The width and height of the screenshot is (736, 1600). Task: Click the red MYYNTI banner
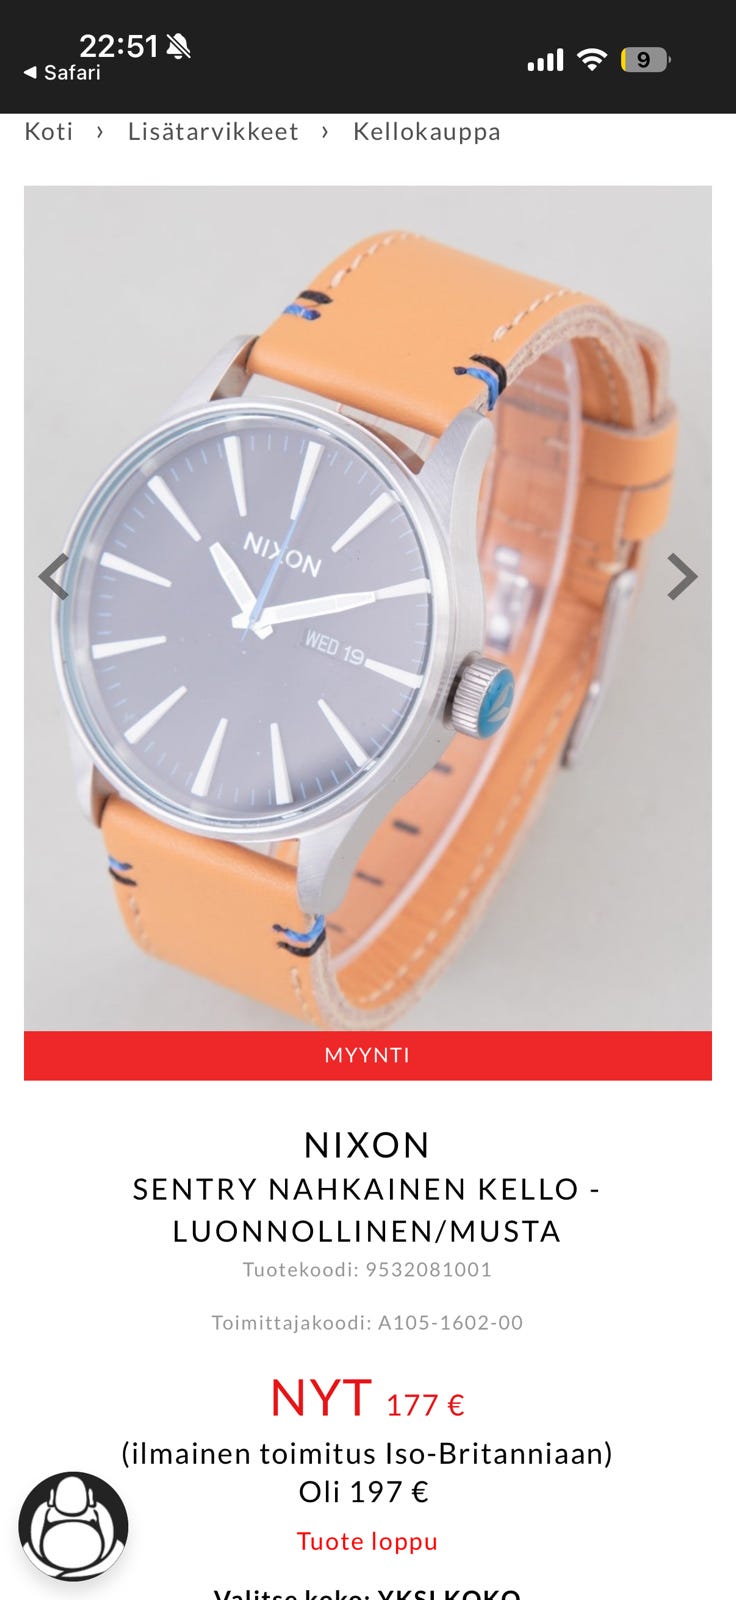368,1055
